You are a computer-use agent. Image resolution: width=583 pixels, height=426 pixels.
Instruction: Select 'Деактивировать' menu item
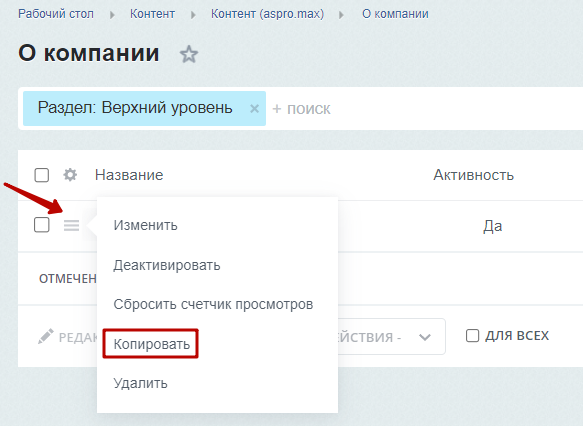(167, 265)
